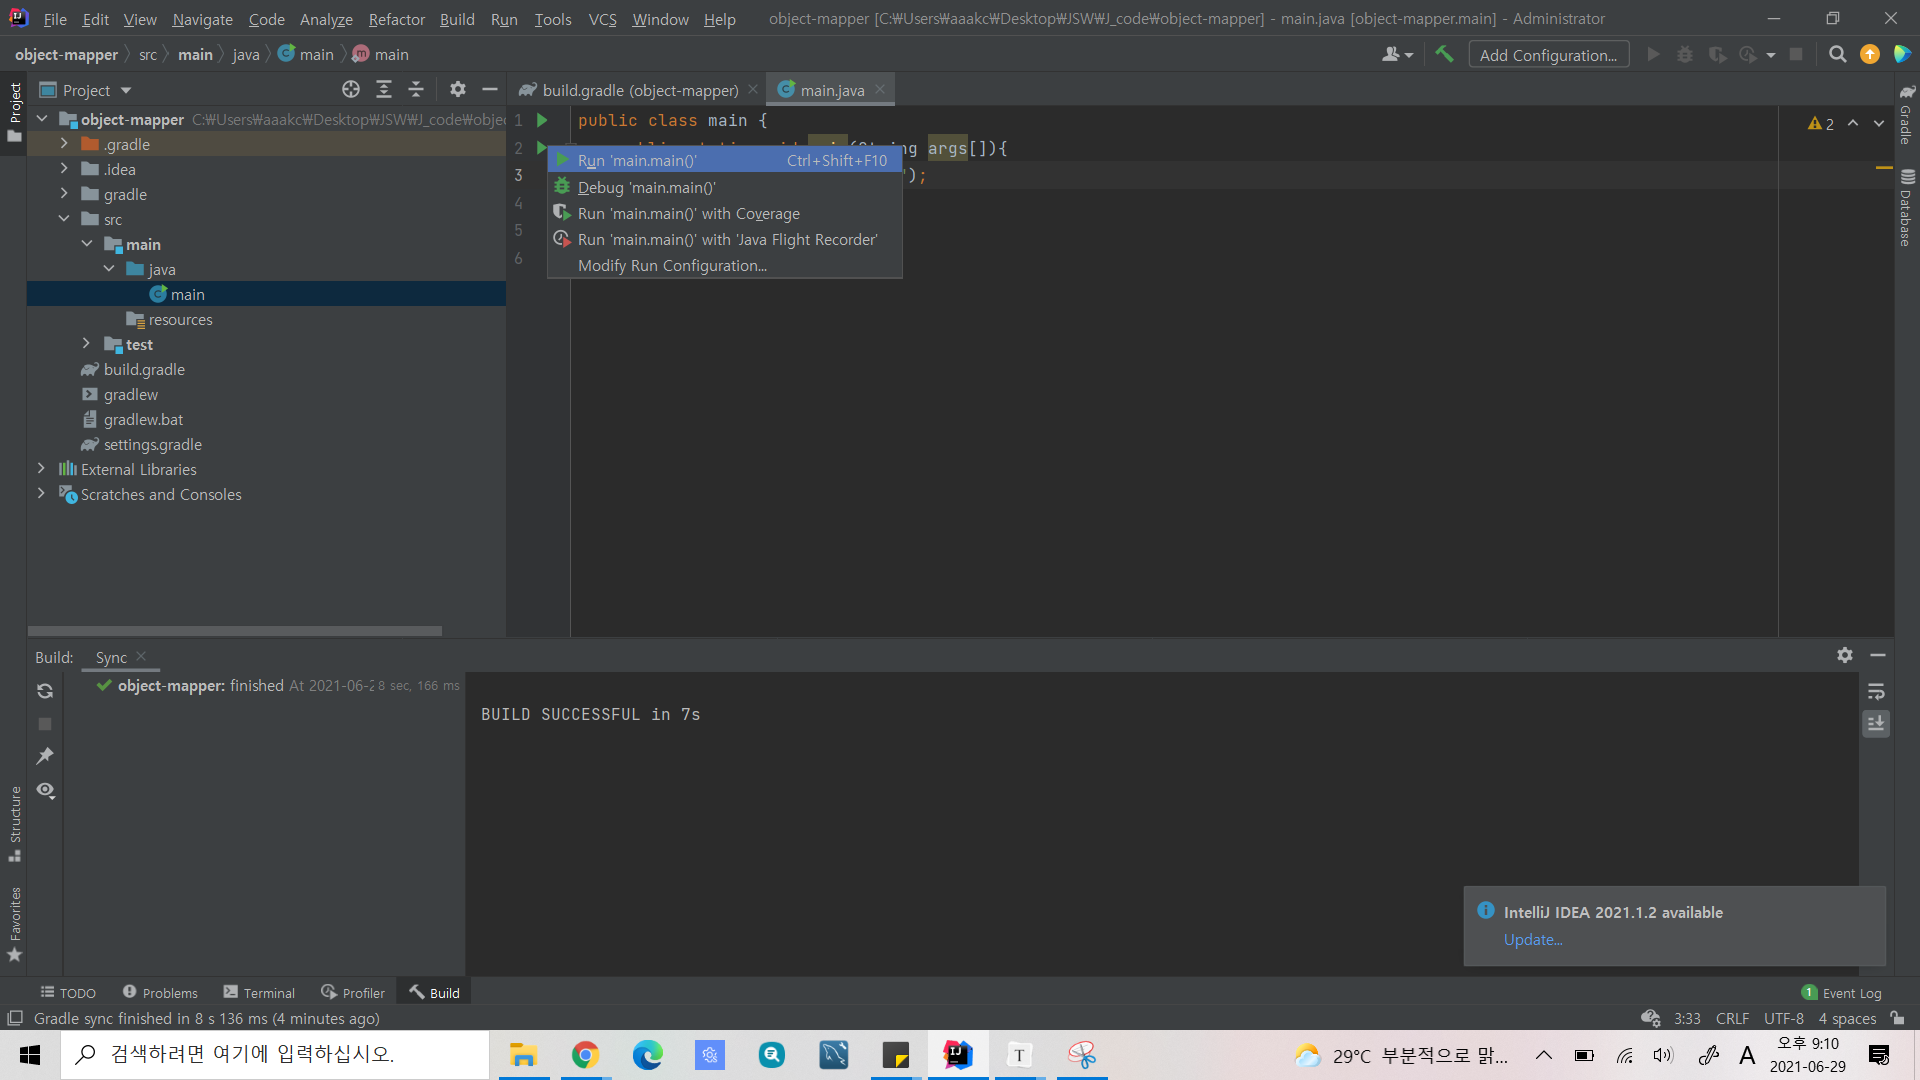1920x1080 pixels.
Task: Click run gutter arrow beside class main
Action: click(542, 120)
